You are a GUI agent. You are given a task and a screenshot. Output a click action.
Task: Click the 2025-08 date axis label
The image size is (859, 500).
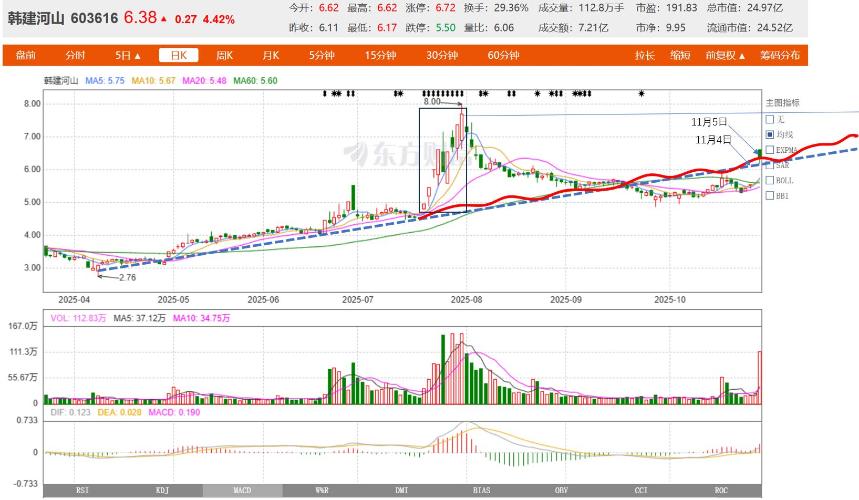tap(466, 300)
